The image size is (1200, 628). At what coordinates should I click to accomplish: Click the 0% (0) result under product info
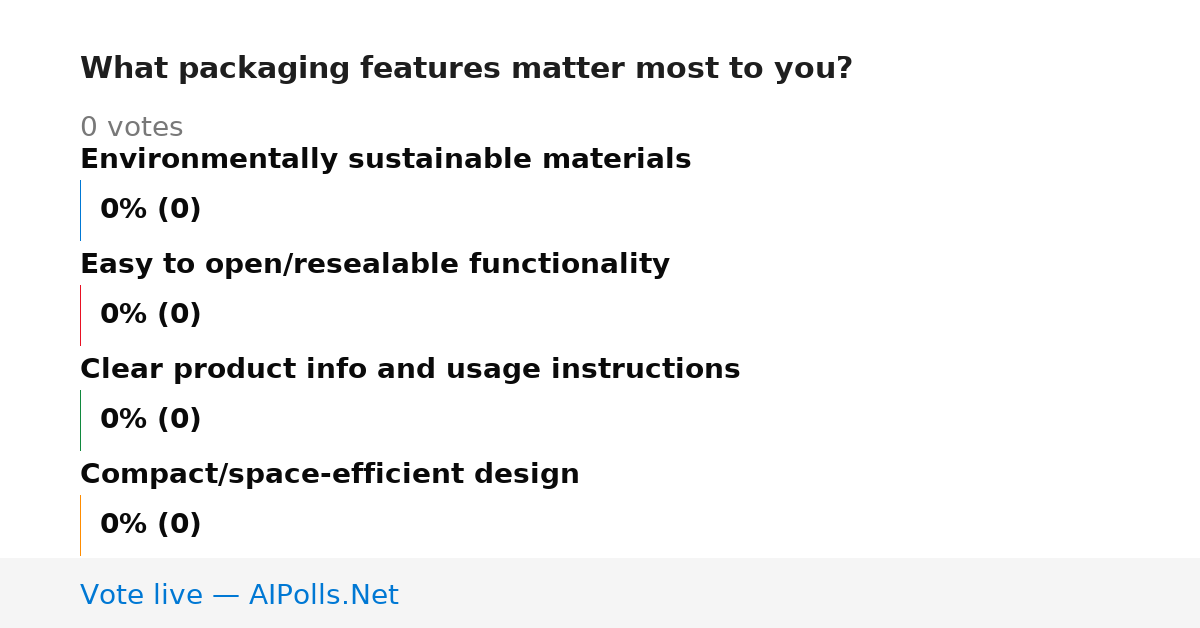pyautogui.click(x=150, y=420)
